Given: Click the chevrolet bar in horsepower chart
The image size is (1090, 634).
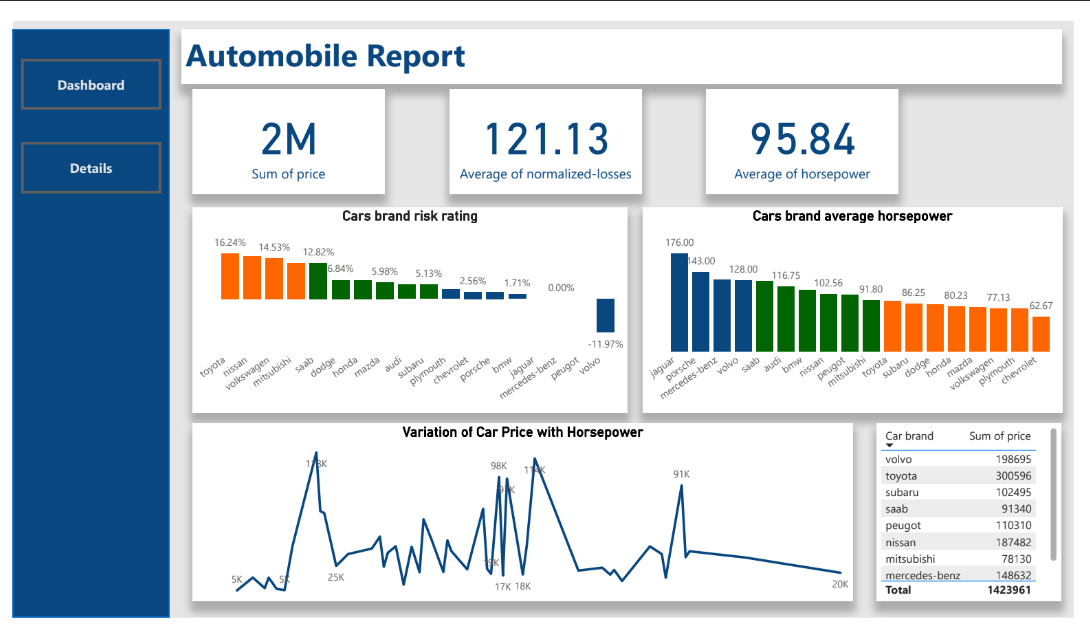Looking at the screenshot, I should [x=1041, y=334].
